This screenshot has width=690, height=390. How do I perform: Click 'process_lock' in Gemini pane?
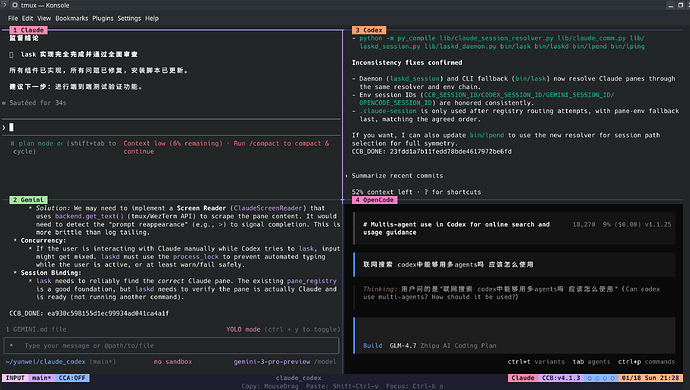195,257
